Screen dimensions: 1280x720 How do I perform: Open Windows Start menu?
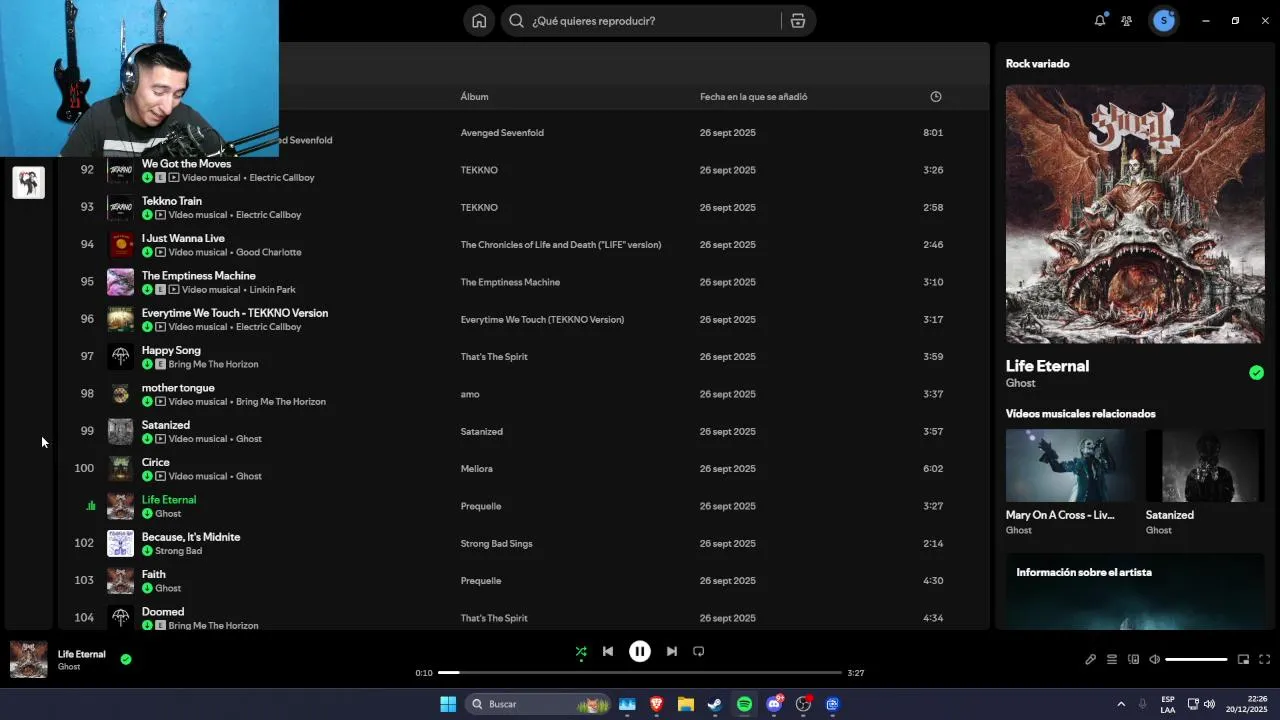[448, 704]
